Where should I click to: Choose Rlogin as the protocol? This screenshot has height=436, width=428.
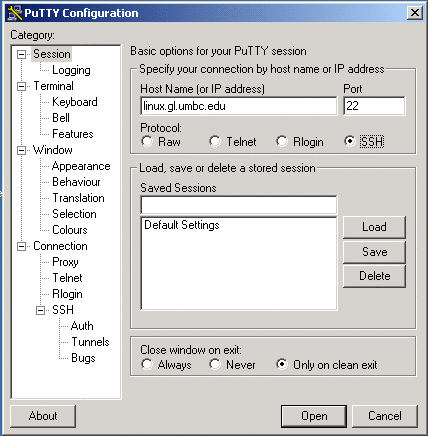click(x=282, y=141)
